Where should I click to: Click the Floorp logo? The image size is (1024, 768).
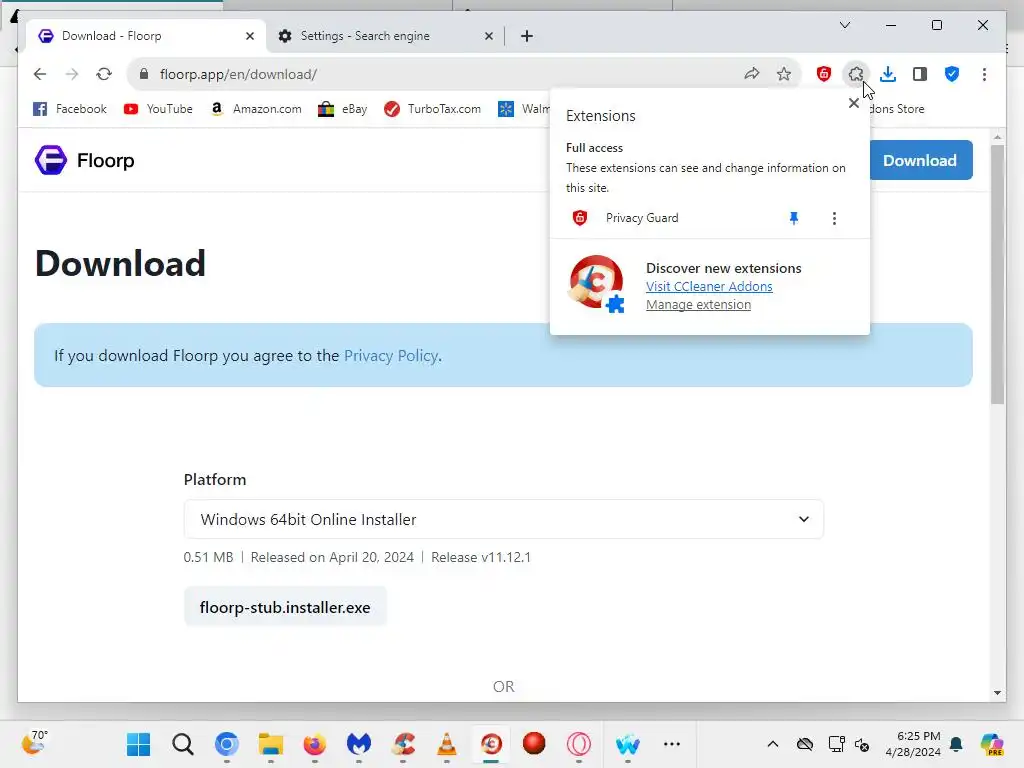(x=84, y=160)
